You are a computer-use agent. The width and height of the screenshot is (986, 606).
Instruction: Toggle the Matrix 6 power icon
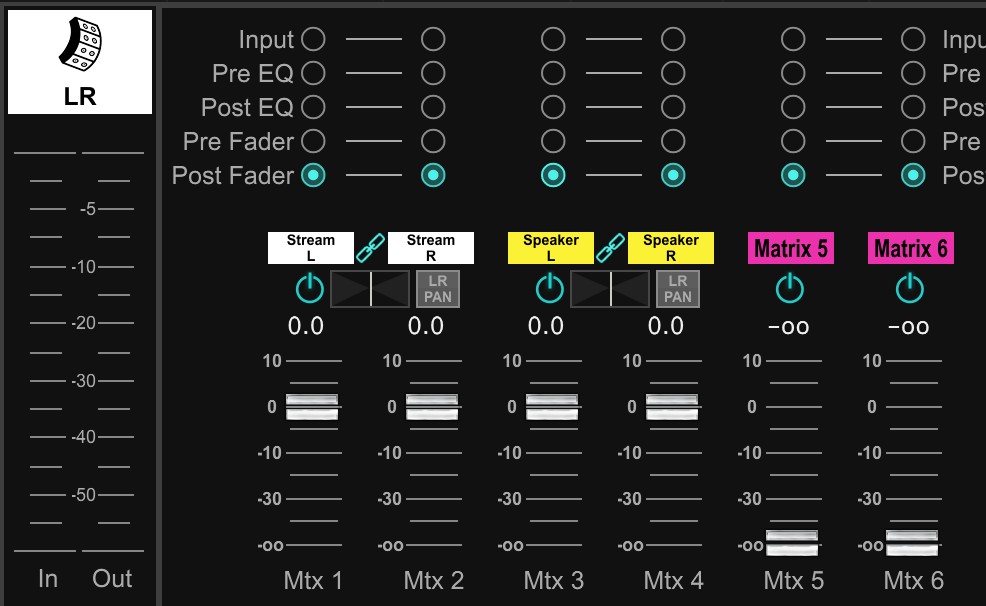point(910,289)
